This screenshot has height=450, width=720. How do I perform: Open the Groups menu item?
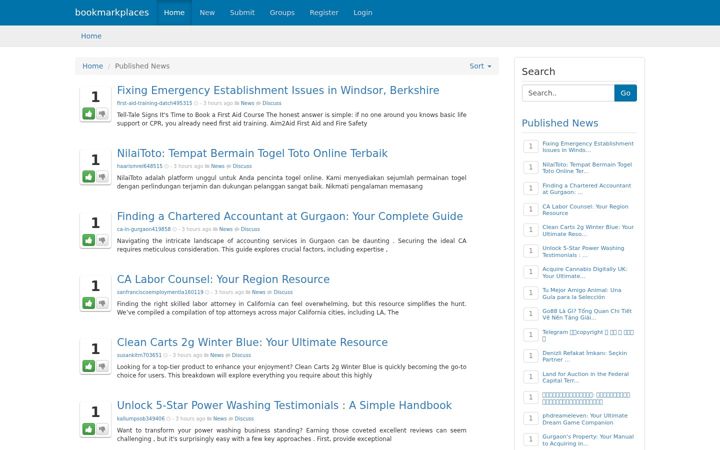pos(282,12)
